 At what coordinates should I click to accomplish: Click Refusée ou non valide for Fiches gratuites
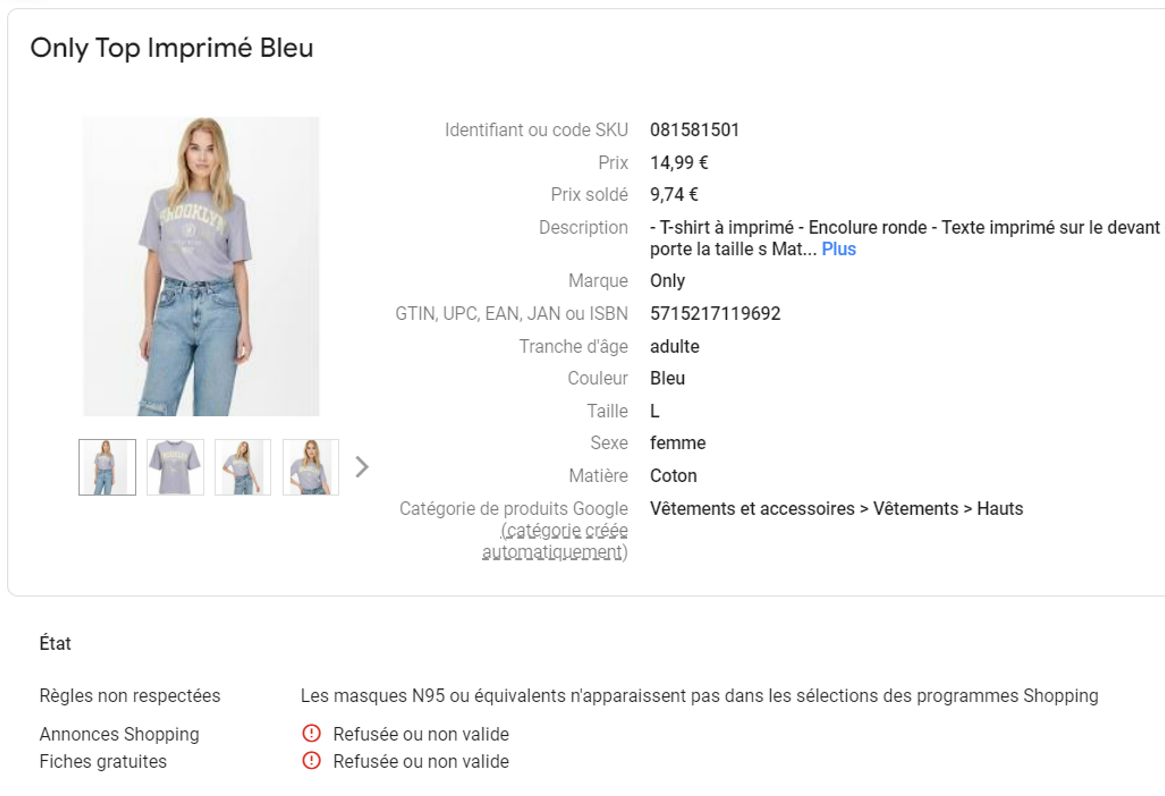coord(421,762)
